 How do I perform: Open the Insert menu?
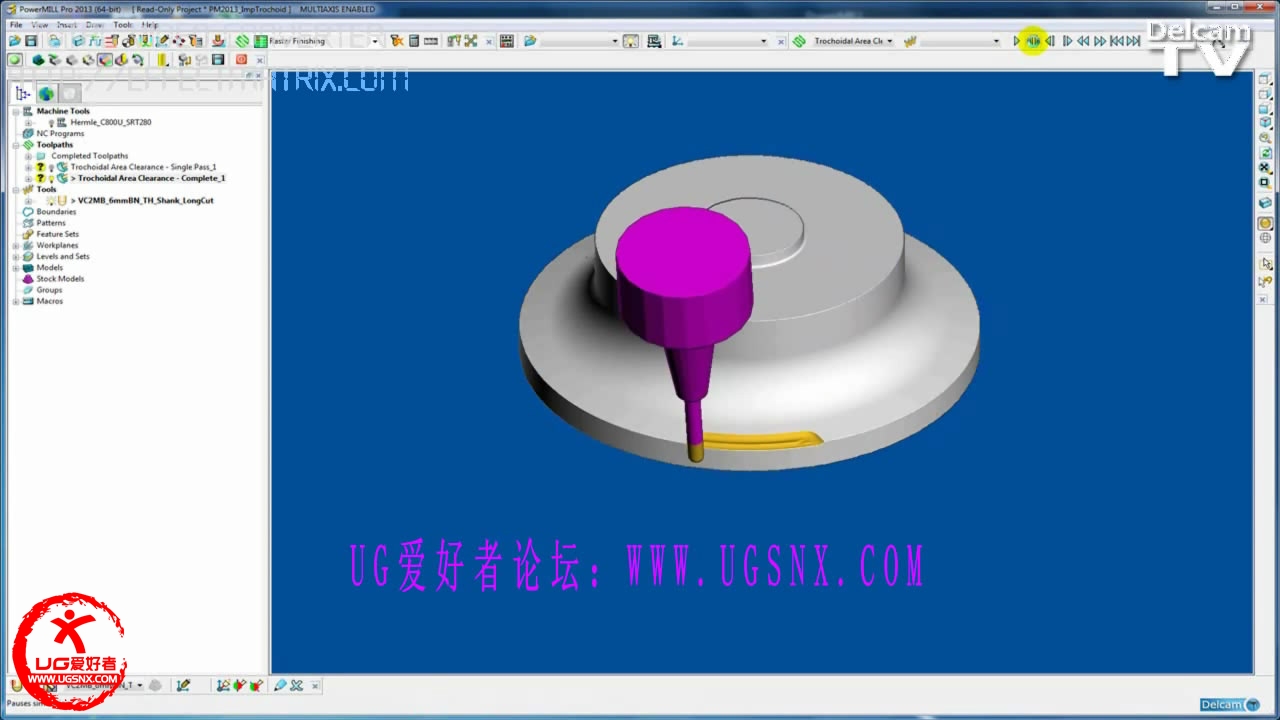pos(67,24)
